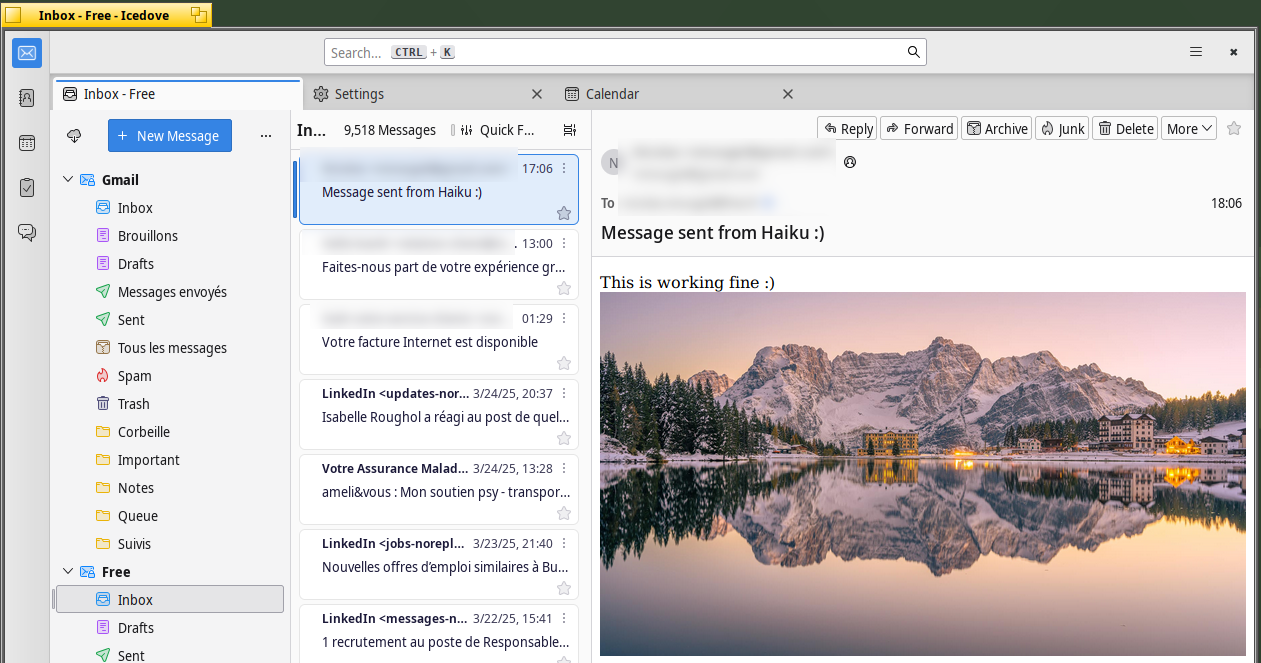
Task: Open the Calendar space from the sidebar
Action: [x=27, y=143]
